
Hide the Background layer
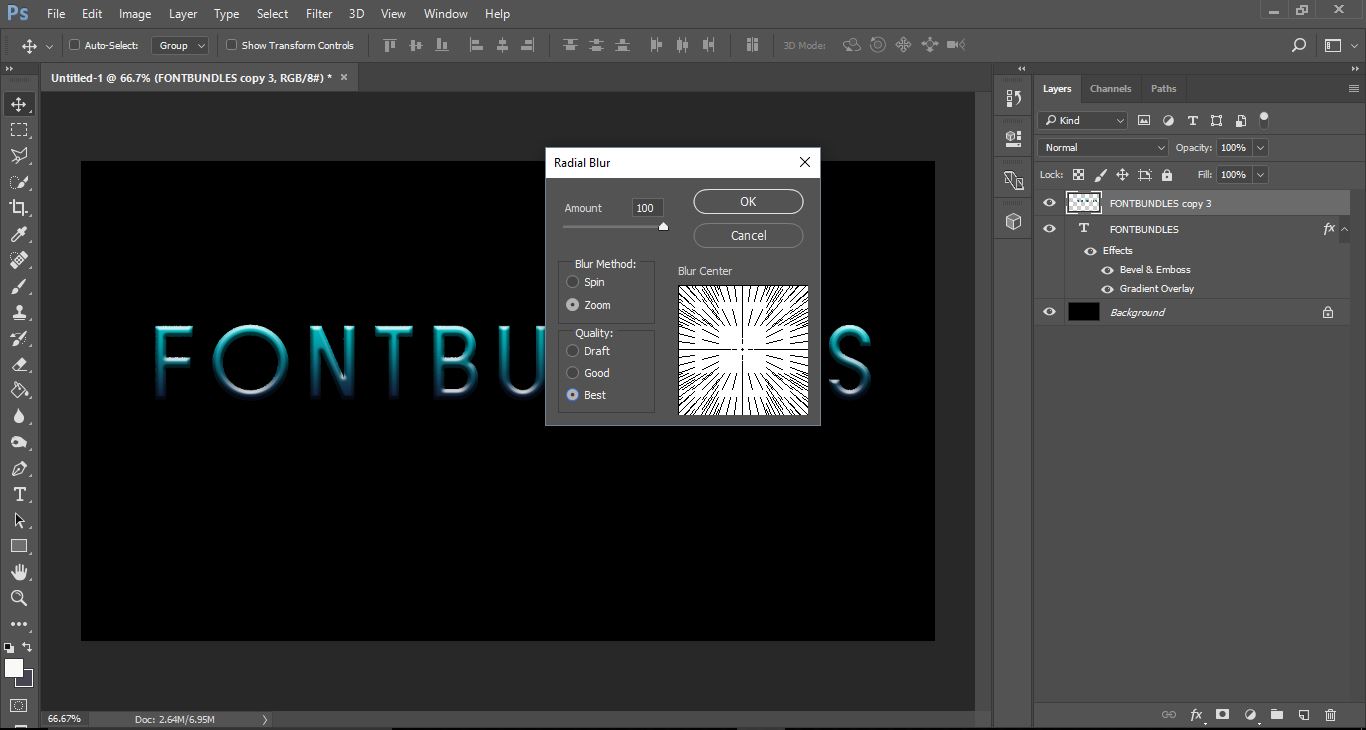tap(1049, 312)
